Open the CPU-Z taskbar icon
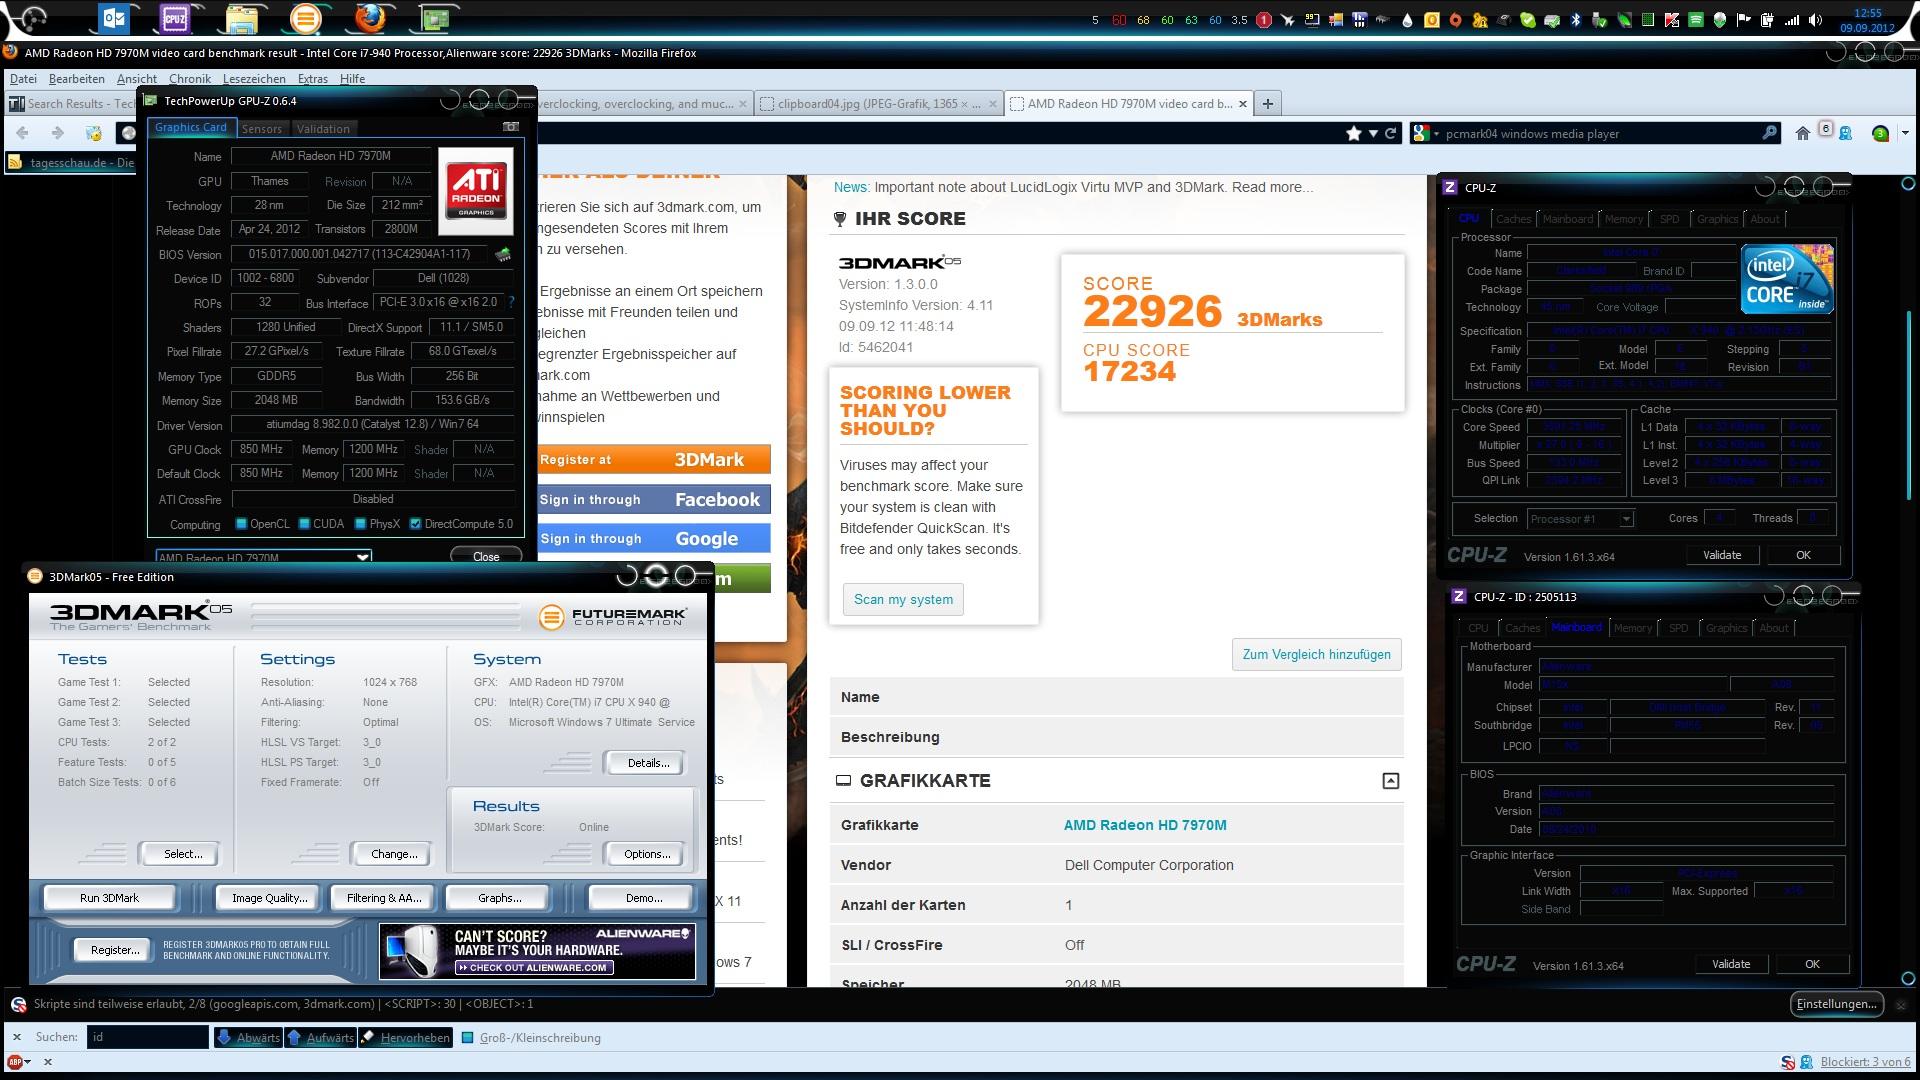This screenshot has width=1920, height=1080. tap(175, 18)
